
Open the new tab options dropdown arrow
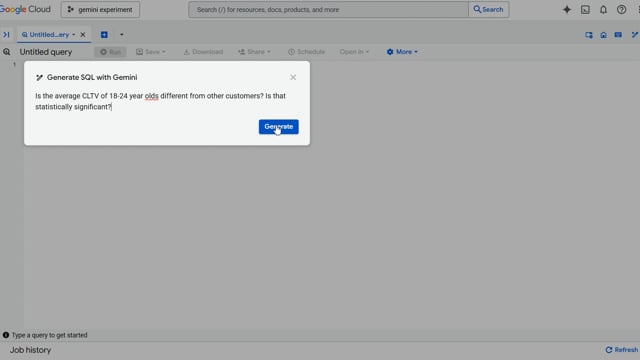tap(122, 35)
